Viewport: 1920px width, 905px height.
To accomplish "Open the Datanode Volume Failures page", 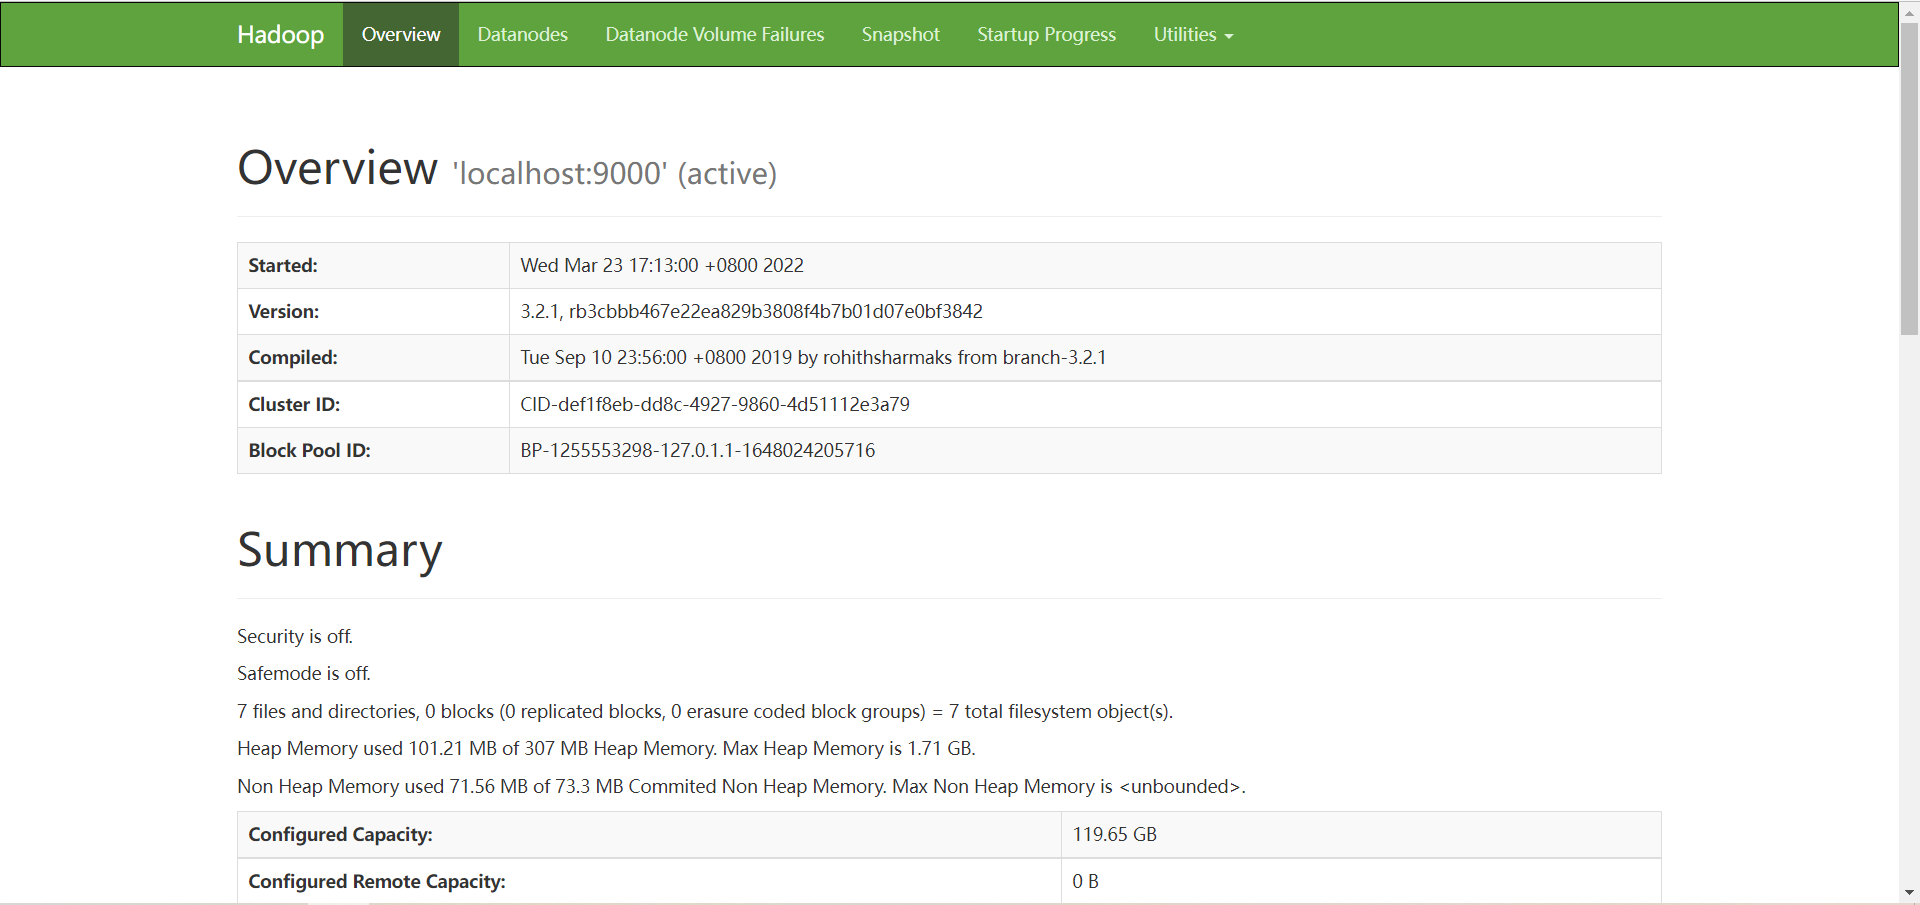I will pos(714,34).
